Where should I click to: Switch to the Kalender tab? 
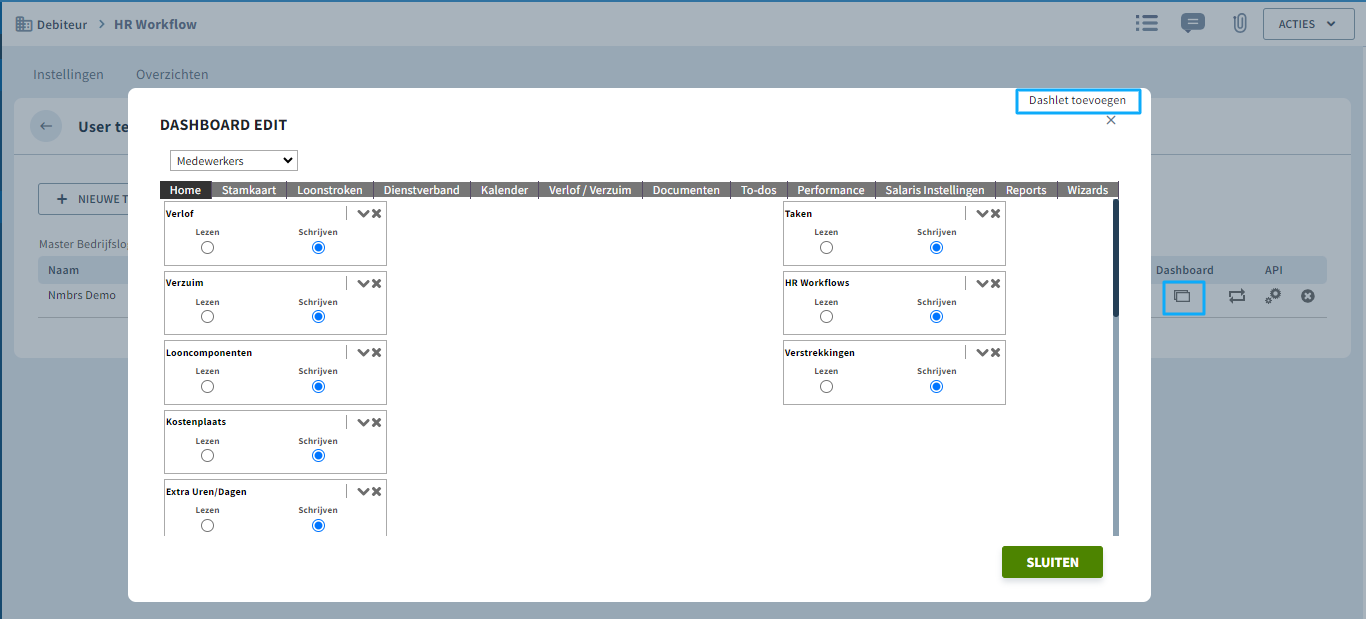(x=504, y=190)
